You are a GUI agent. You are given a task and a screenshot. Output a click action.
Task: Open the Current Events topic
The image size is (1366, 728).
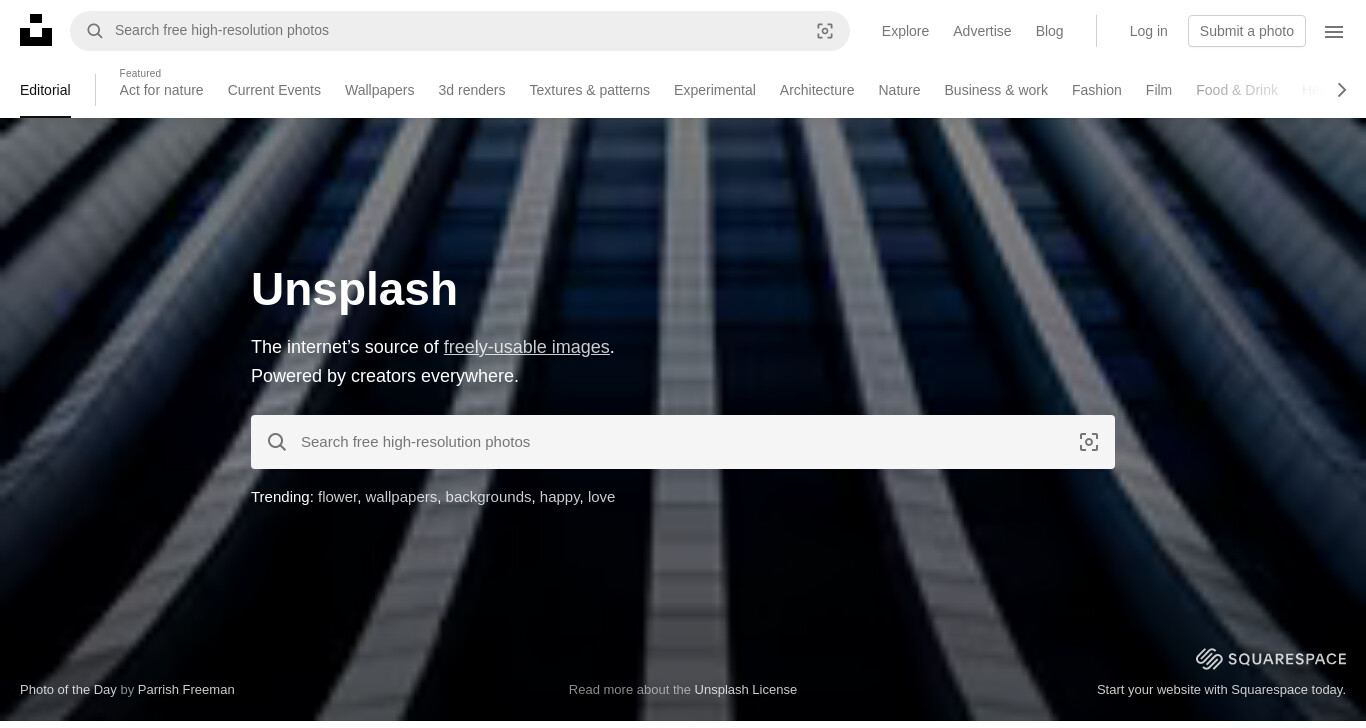[274, 90]
